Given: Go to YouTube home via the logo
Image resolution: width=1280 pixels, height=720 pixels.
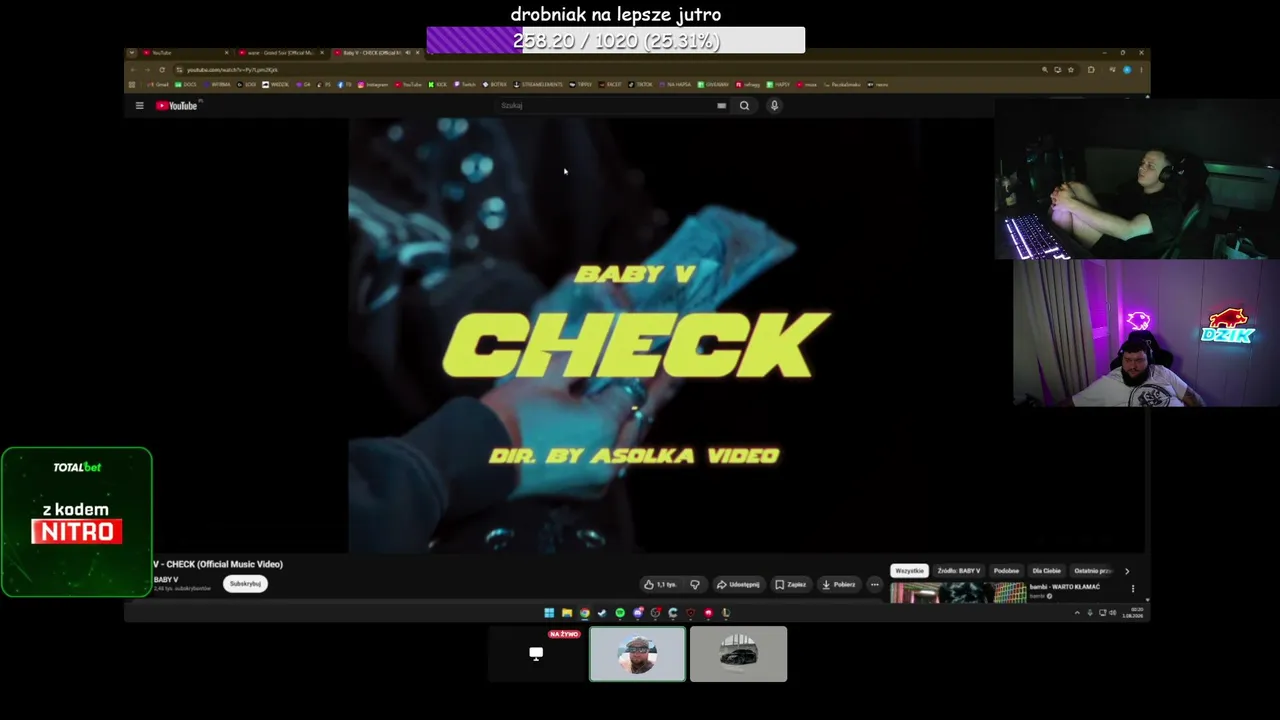Looking at the screenshot, I should pyautogui.click(x=177, y=105).
